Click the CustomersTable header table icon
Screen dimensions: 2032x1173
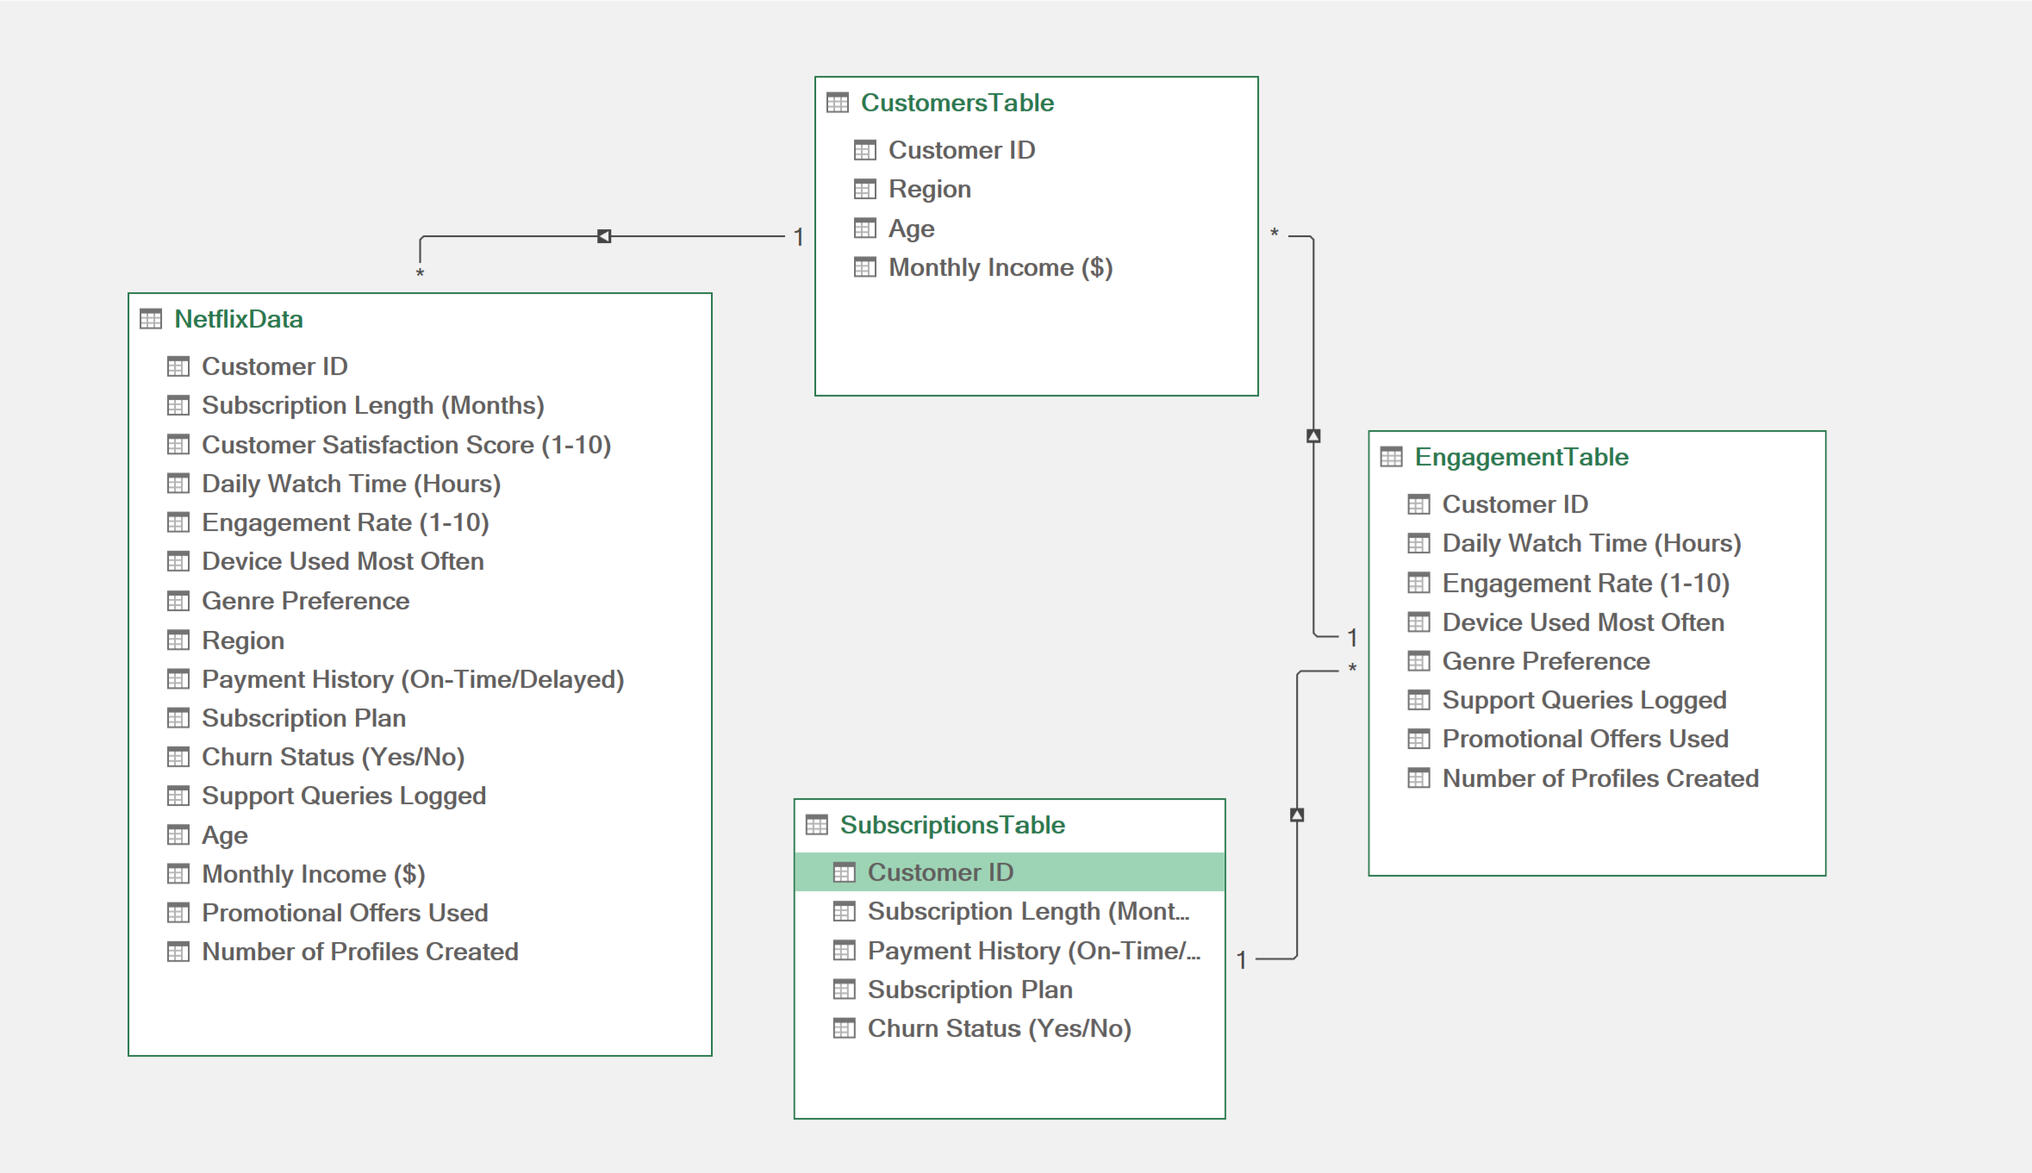click(838, 103)
